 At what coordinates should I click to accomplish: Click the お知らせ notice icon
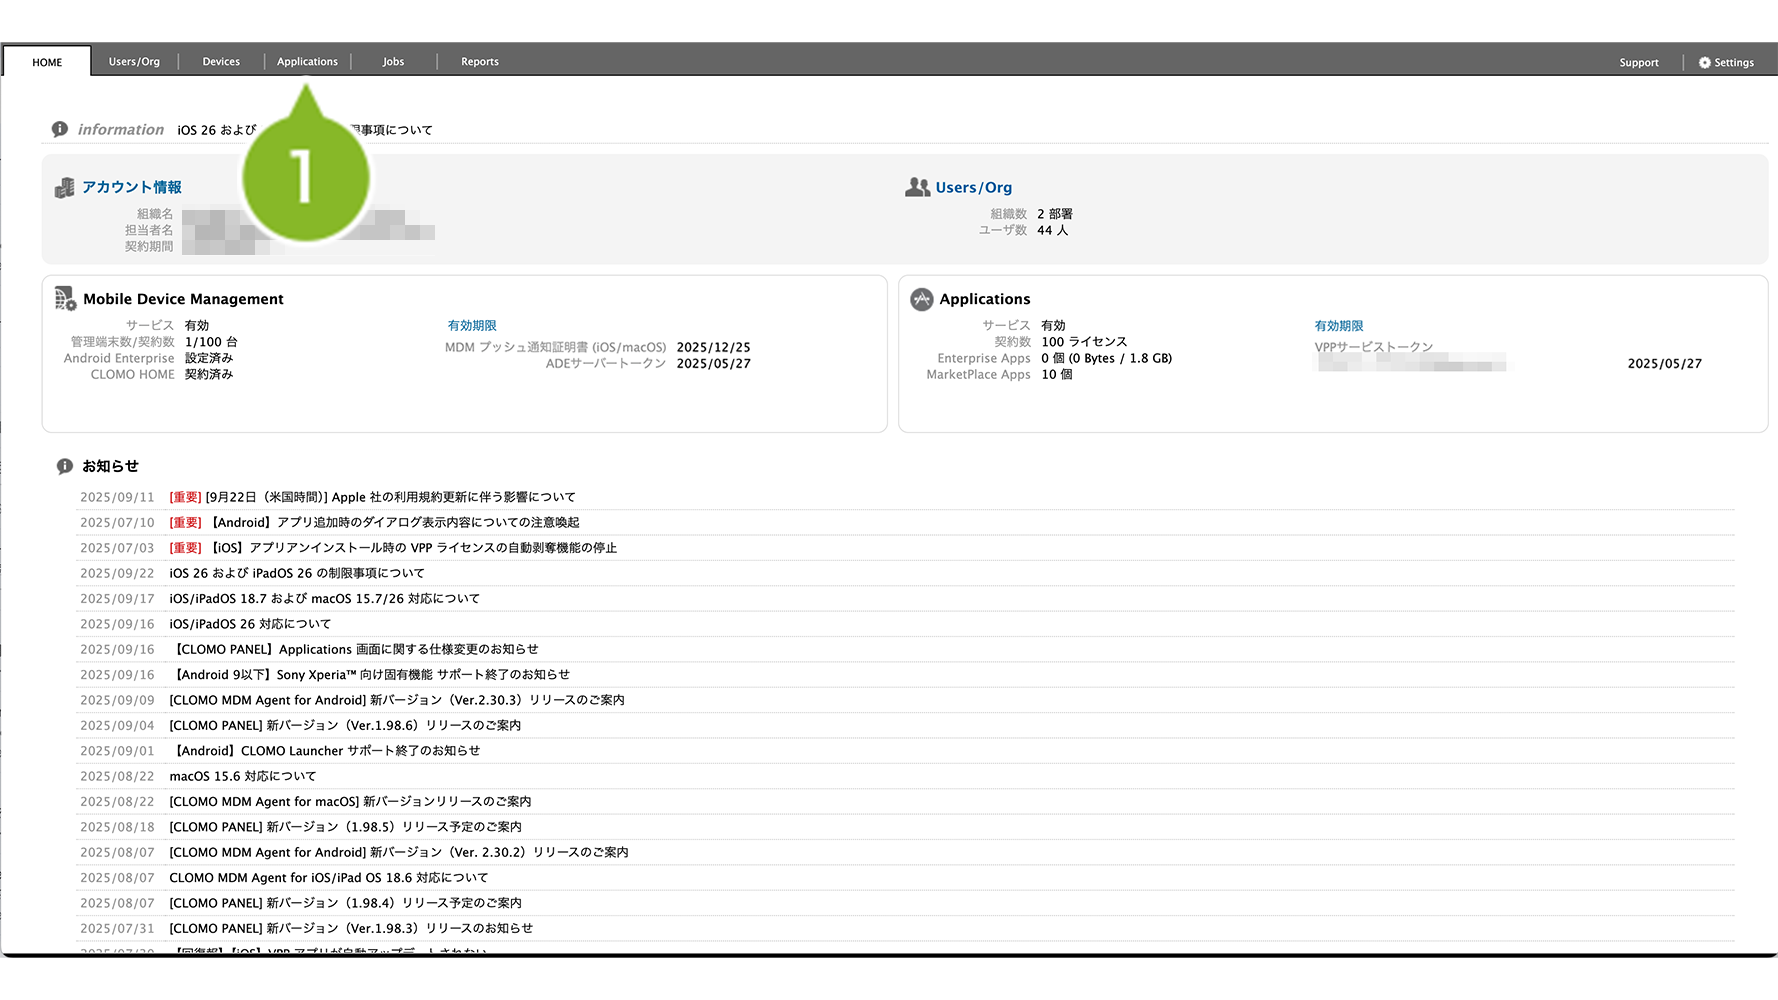click(65, 466)
